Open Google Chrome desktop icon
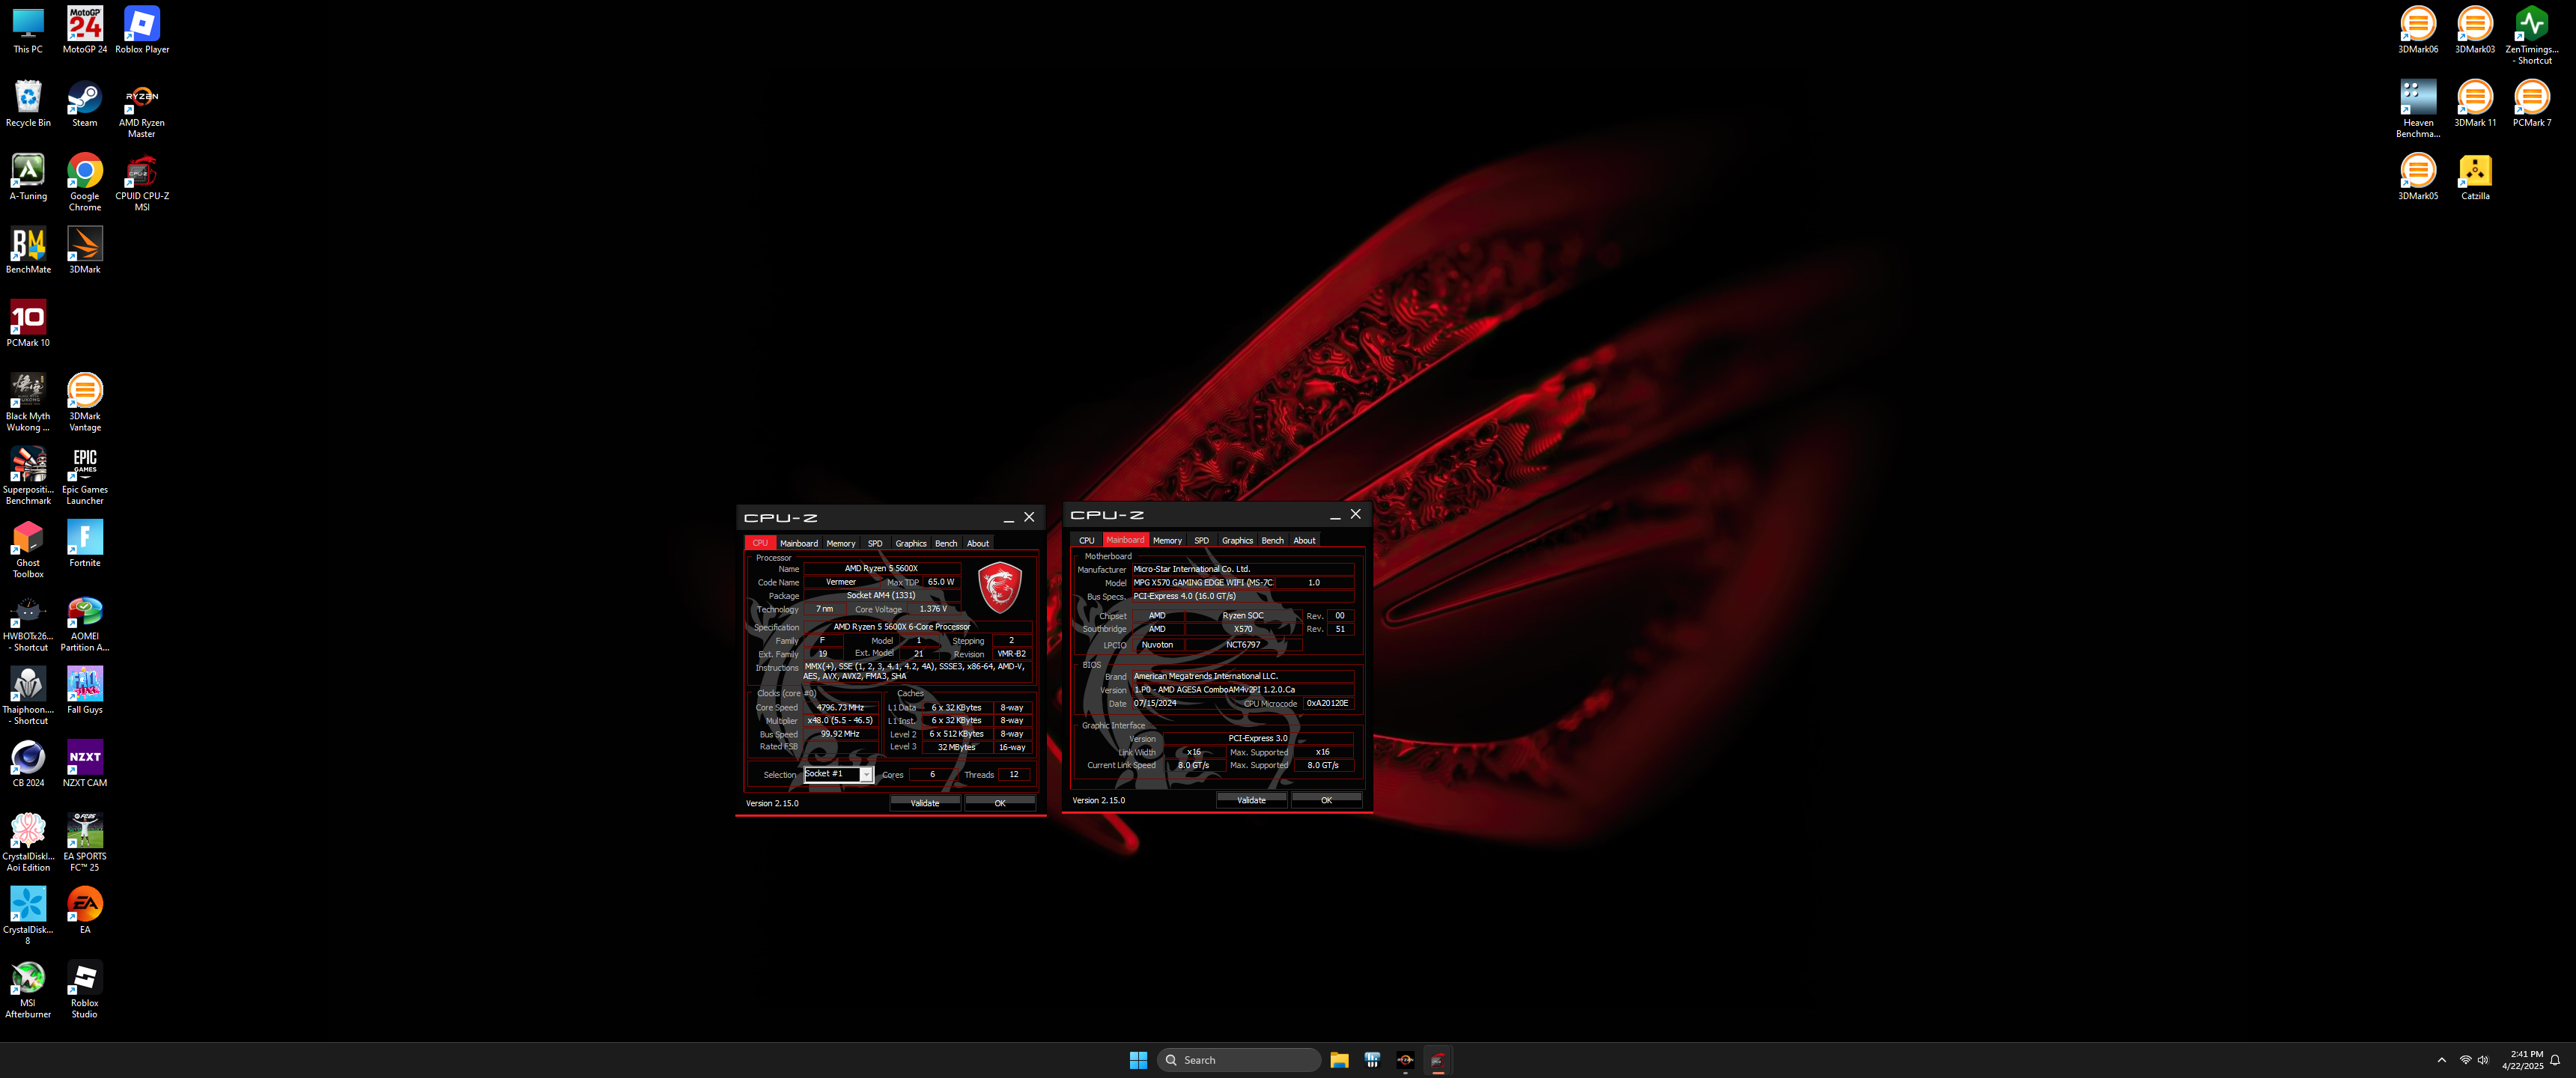 [x=85, y=182]
